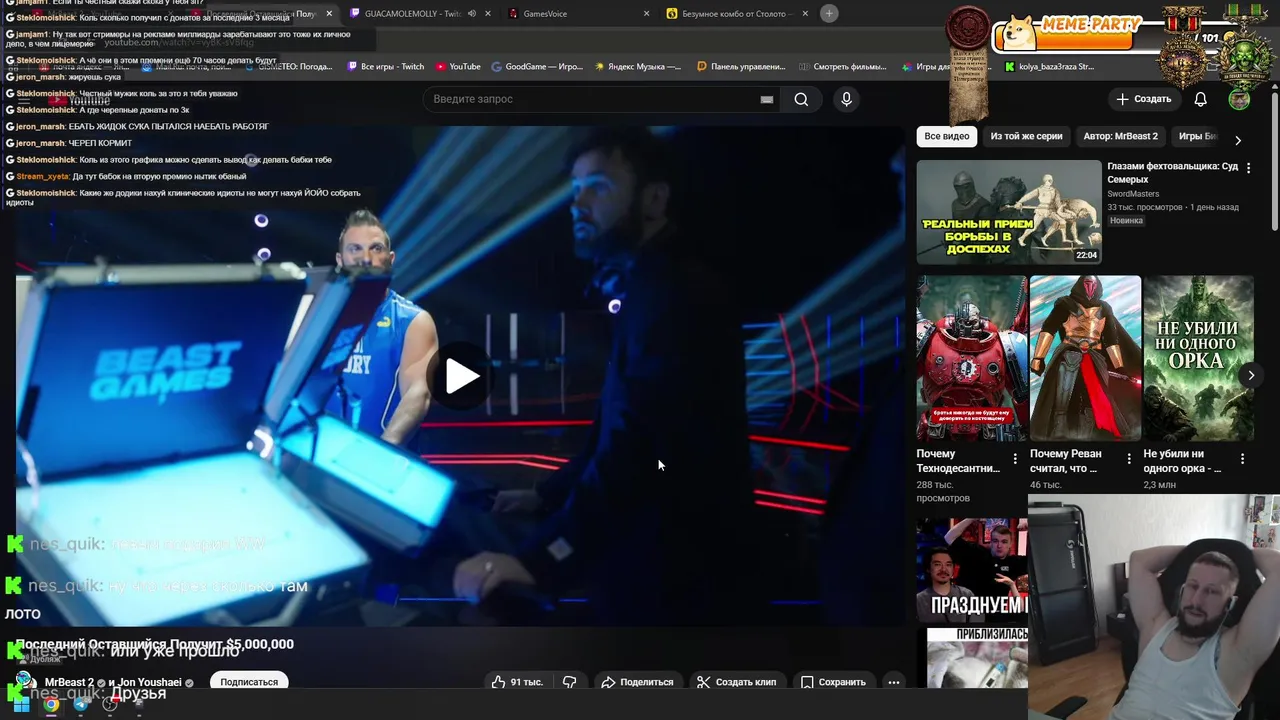Screen dimensions: 1280x720
Task: Open the 'ПРАЗДНУЕМ' video thumbnail
Action: click(972, 569)
